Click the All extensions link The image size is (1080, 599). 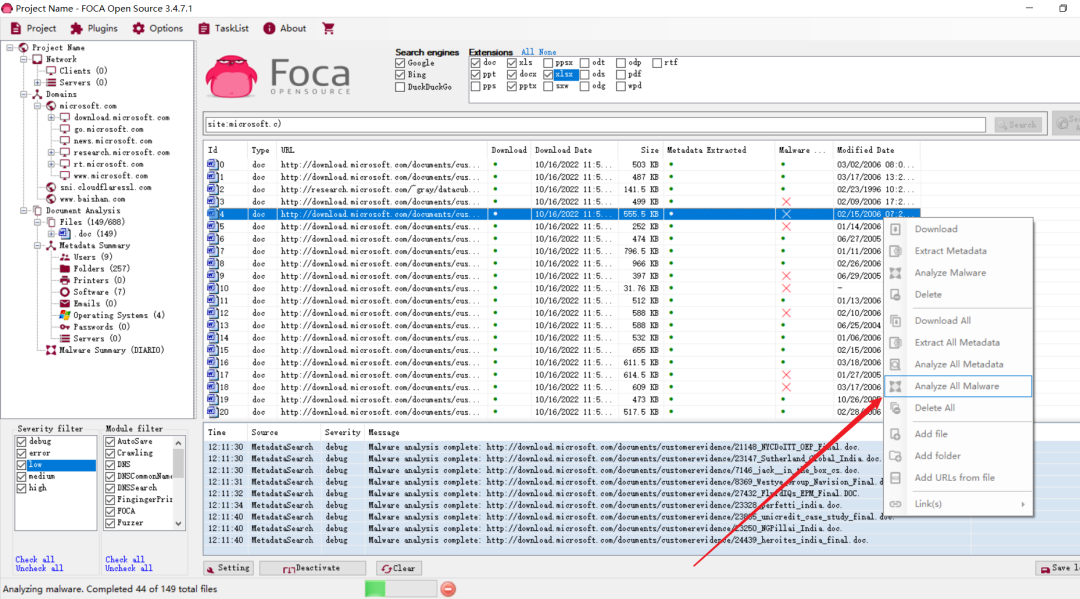[x=527, y=52]
